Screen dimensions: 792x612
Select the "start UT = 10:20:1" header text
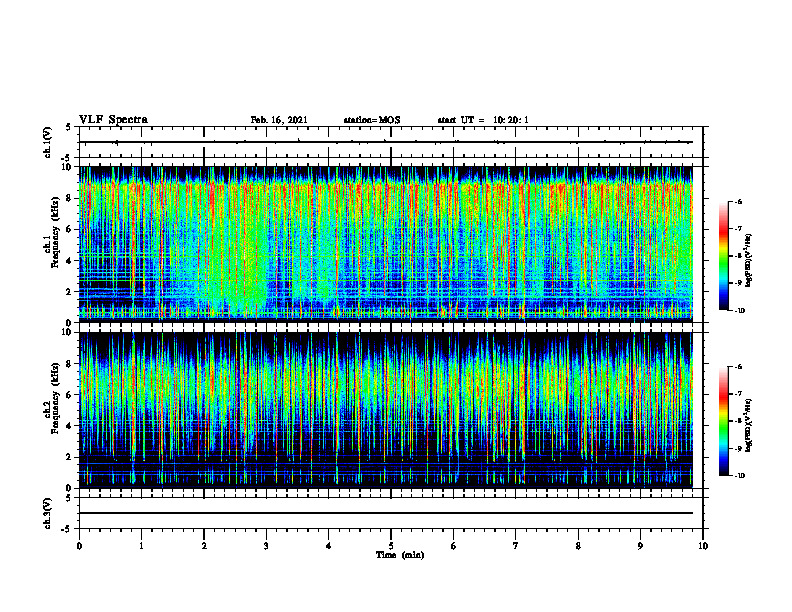pos(483,120)
